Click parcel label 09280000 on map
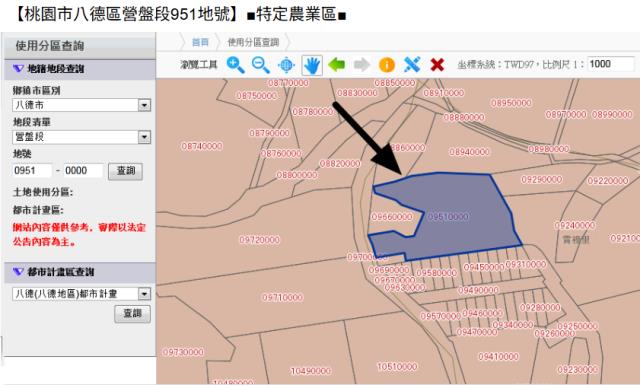The height and width of the screenshot is (388, 640). [x=540, y=307]
